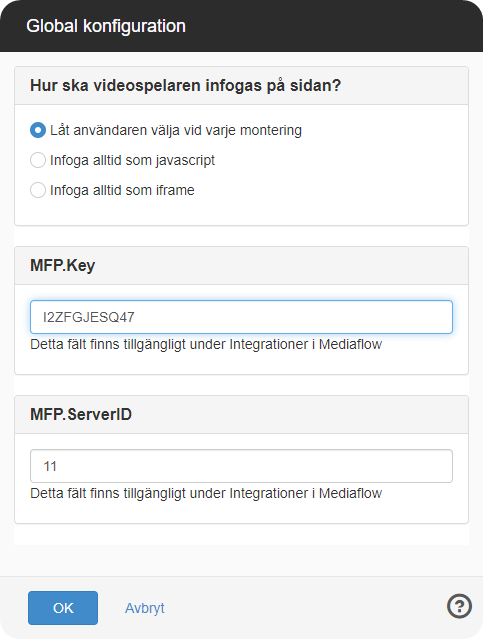Click the I2ZFGJESQ47 key value text
483x639 pixels.
coord(88,317)
